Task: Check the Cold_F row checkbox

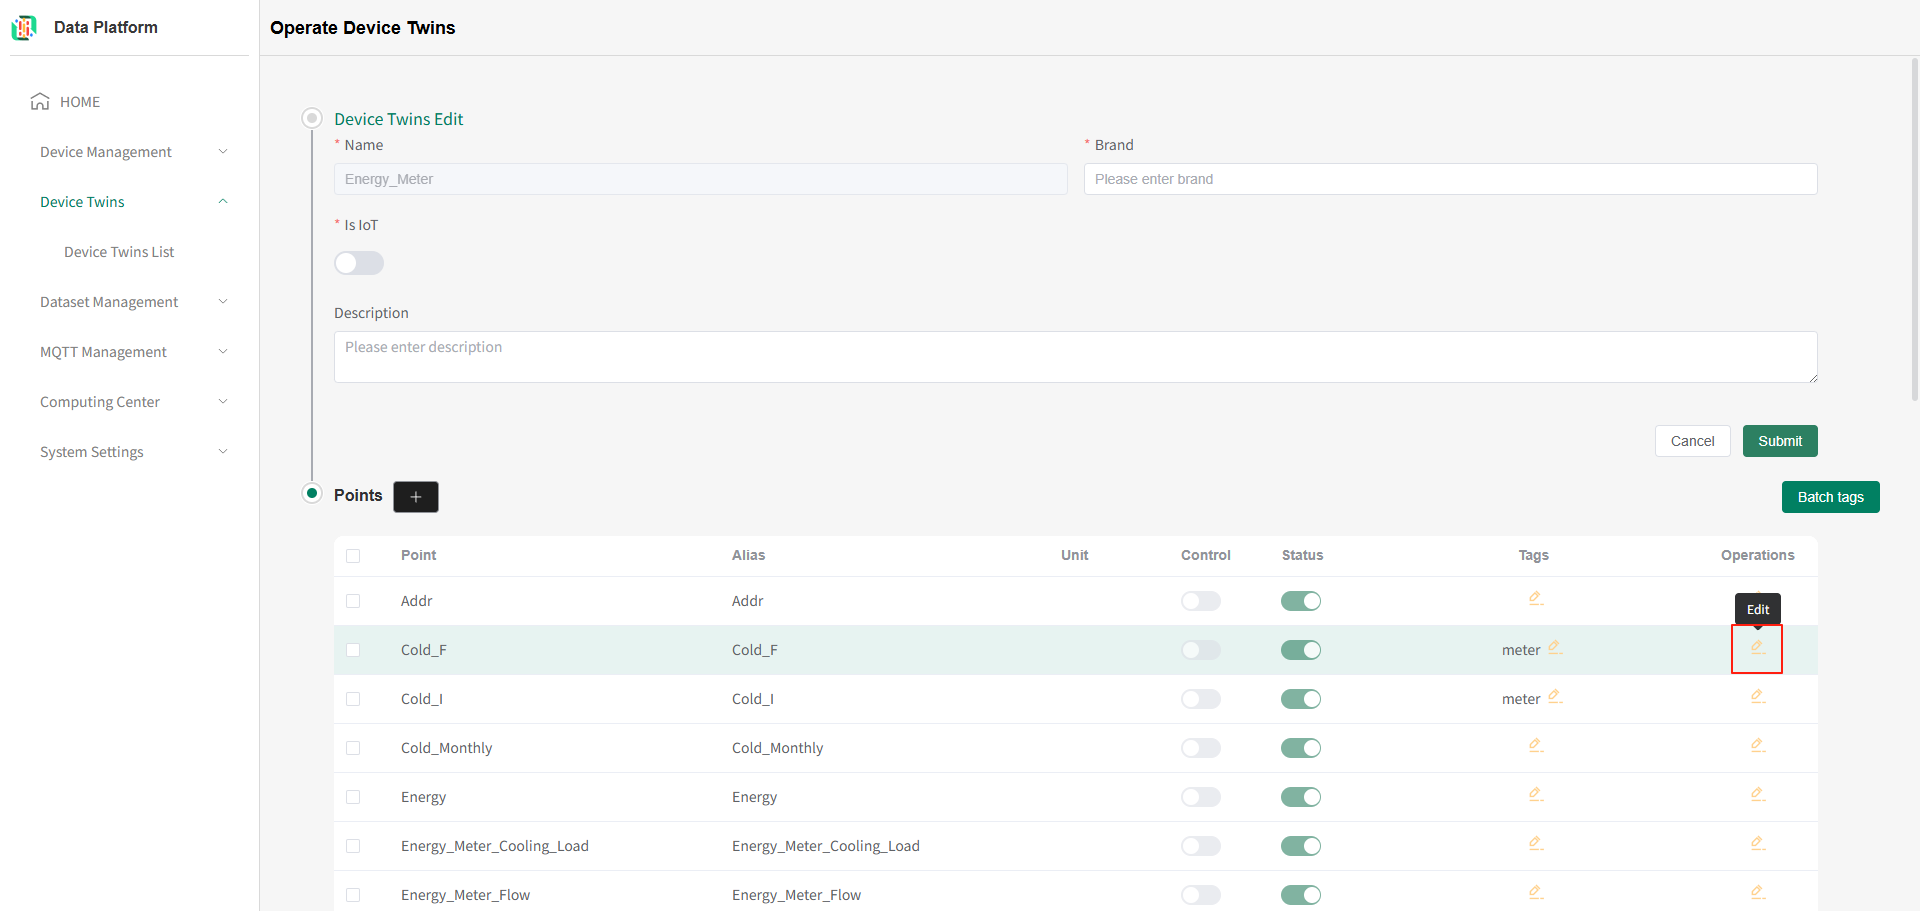Action: pos(353,650)
